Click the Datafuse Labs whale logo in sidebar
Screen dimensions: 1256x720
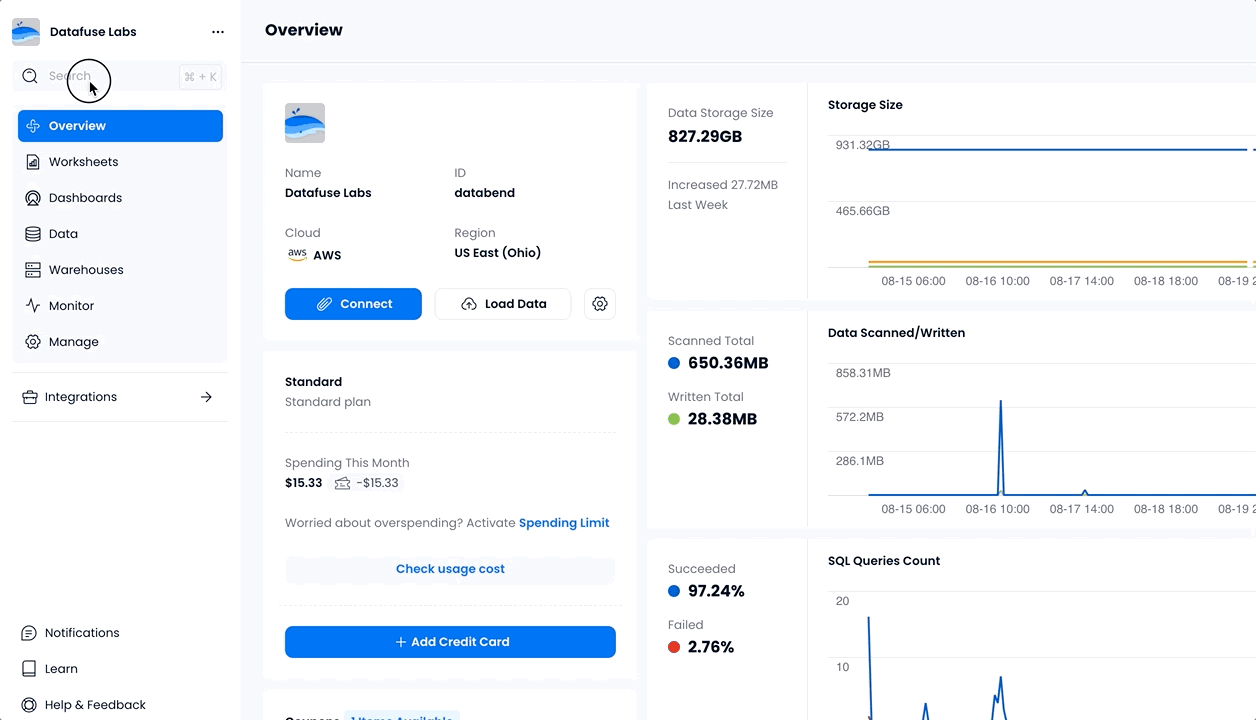pyautogui.click(x=26, y=32)
